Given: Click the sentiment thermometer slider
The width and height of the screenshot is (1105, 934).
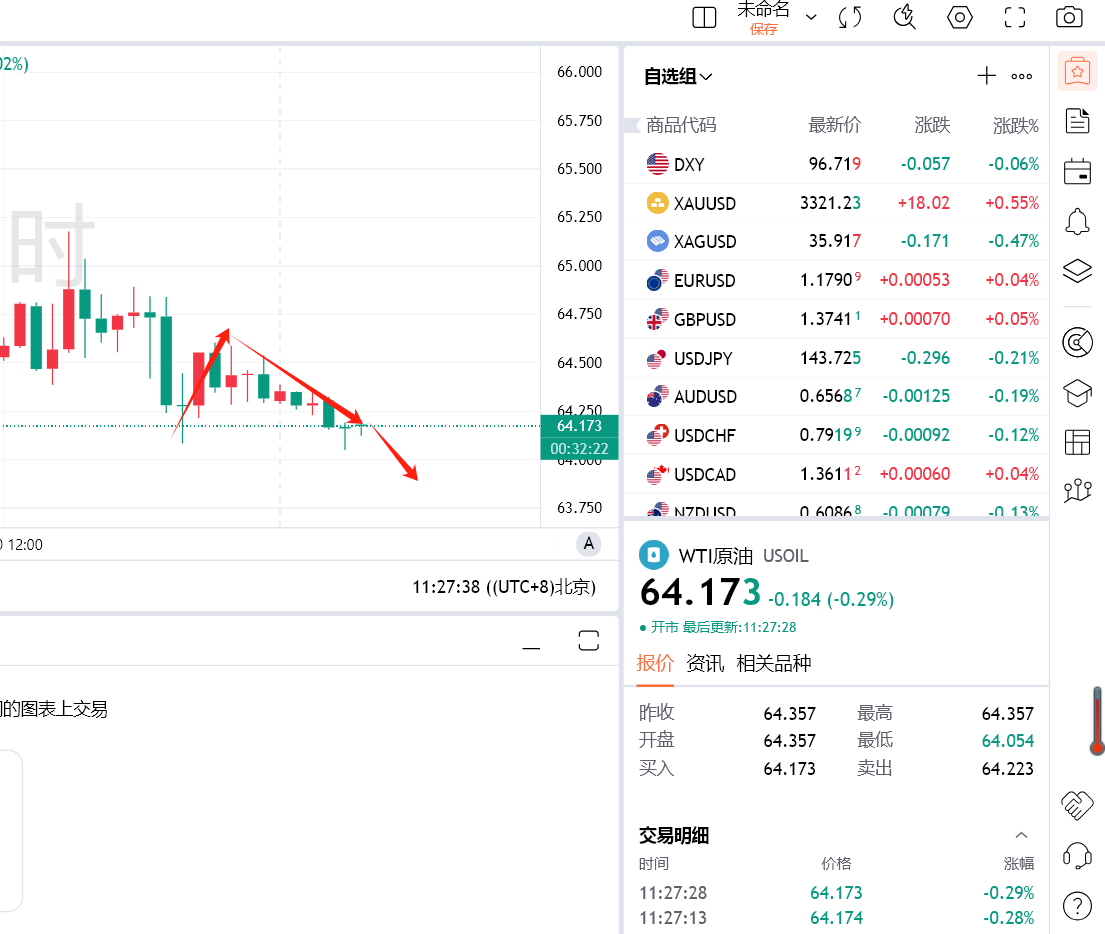Looking at the screenshot, I should 1095,720.
